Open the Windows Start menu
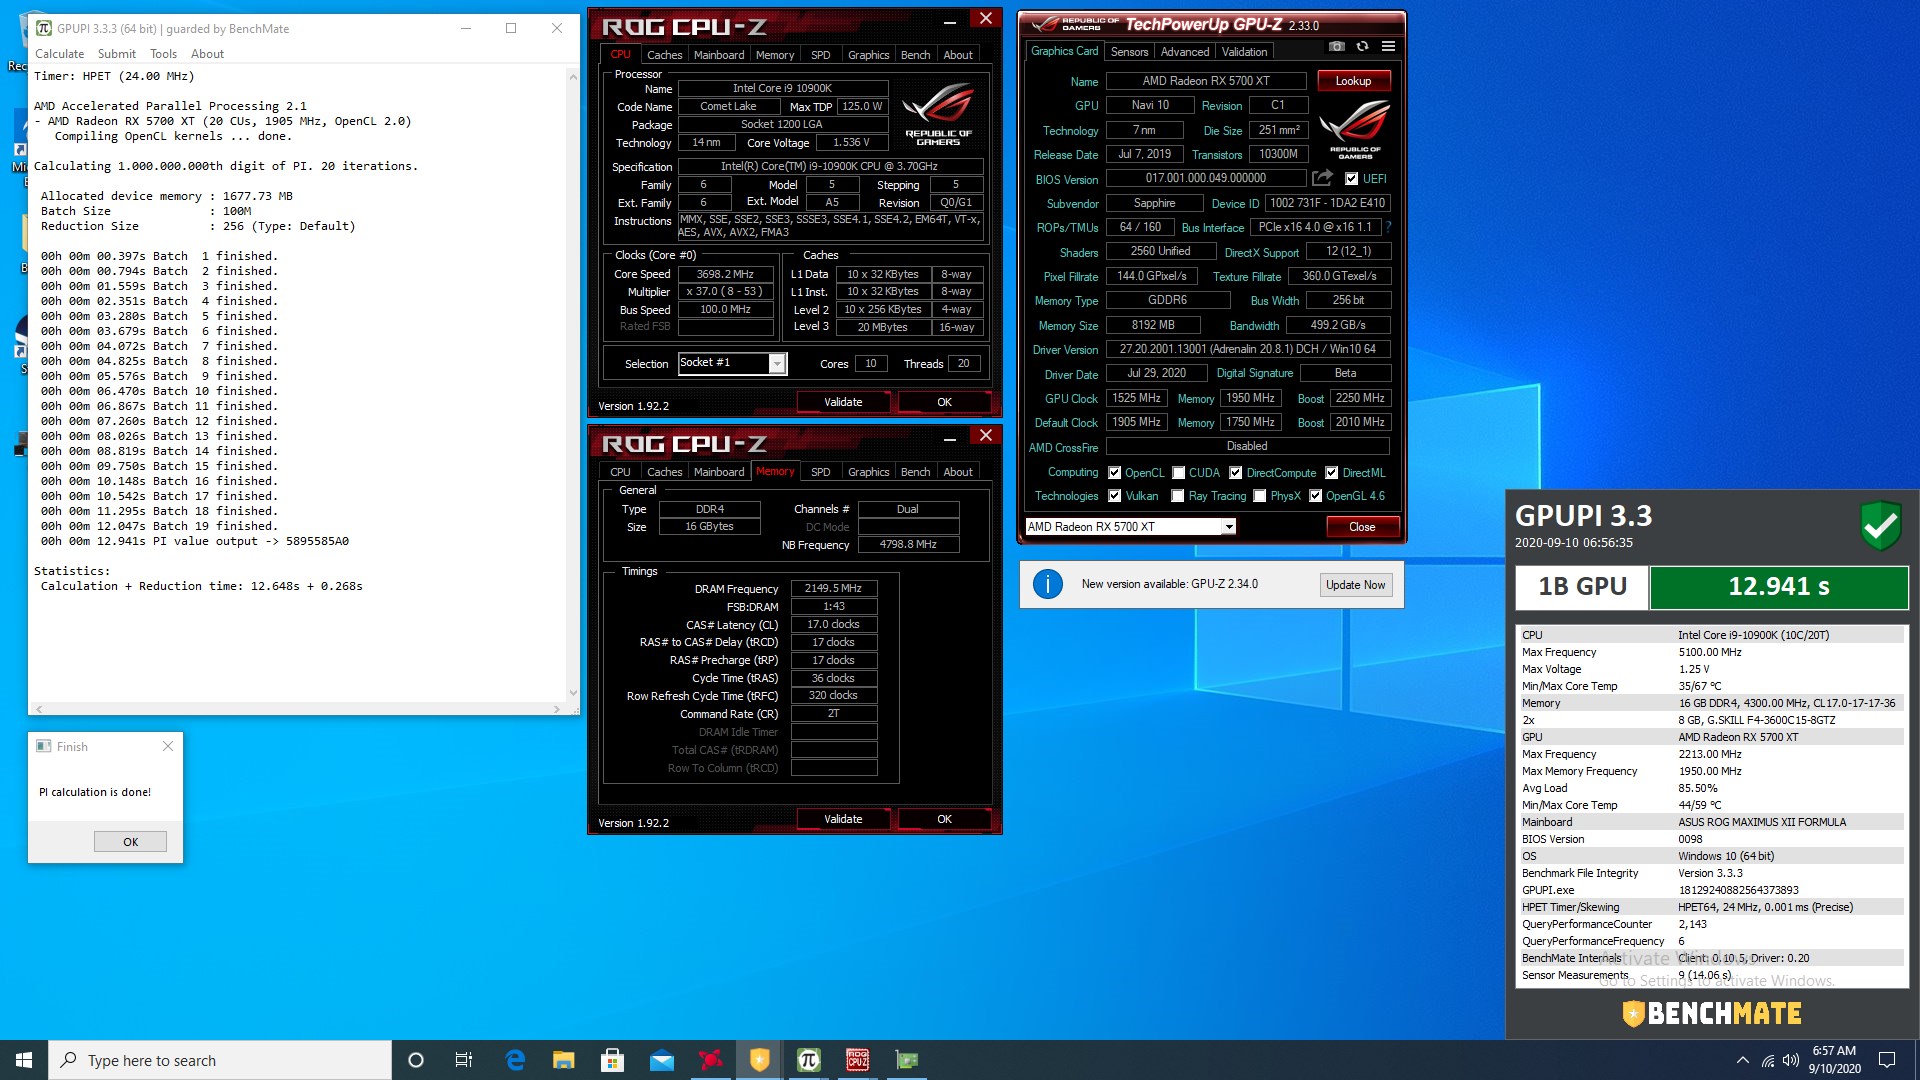Viewport: 1920px width, 1080px height. click(x=24, y=1060)
